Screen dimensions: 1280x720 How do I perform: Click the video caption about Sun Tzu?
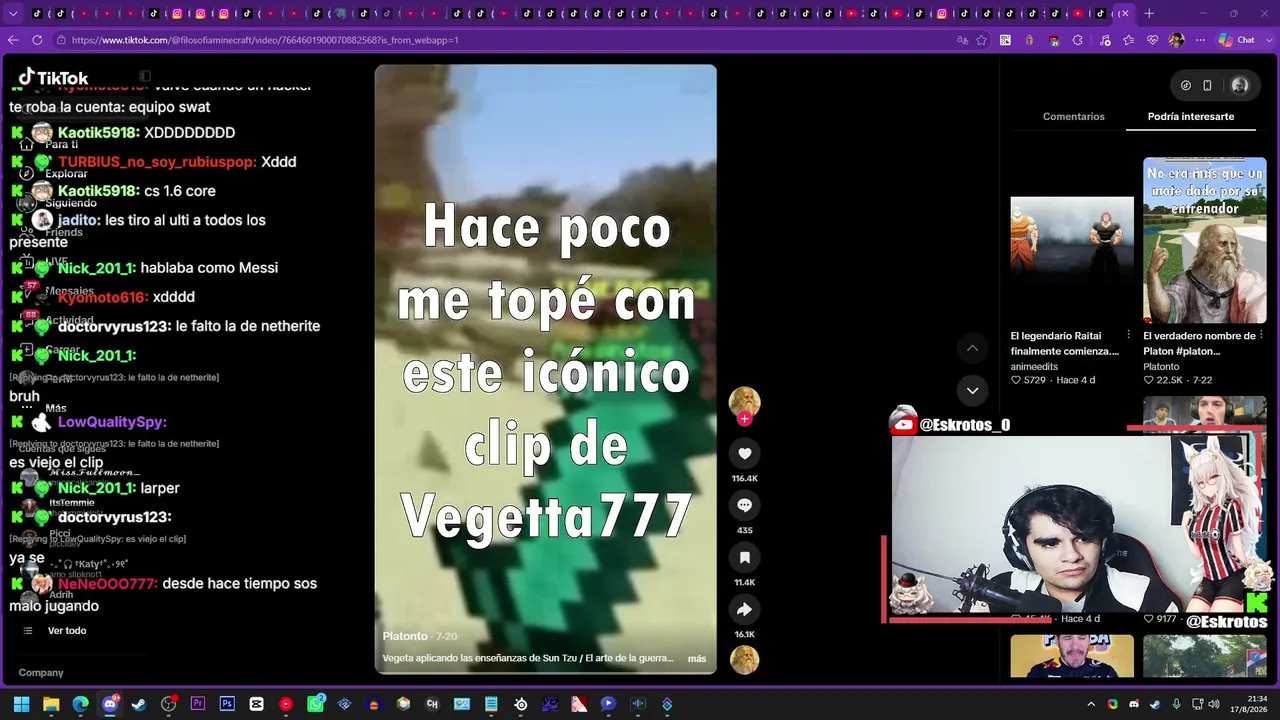528,659
